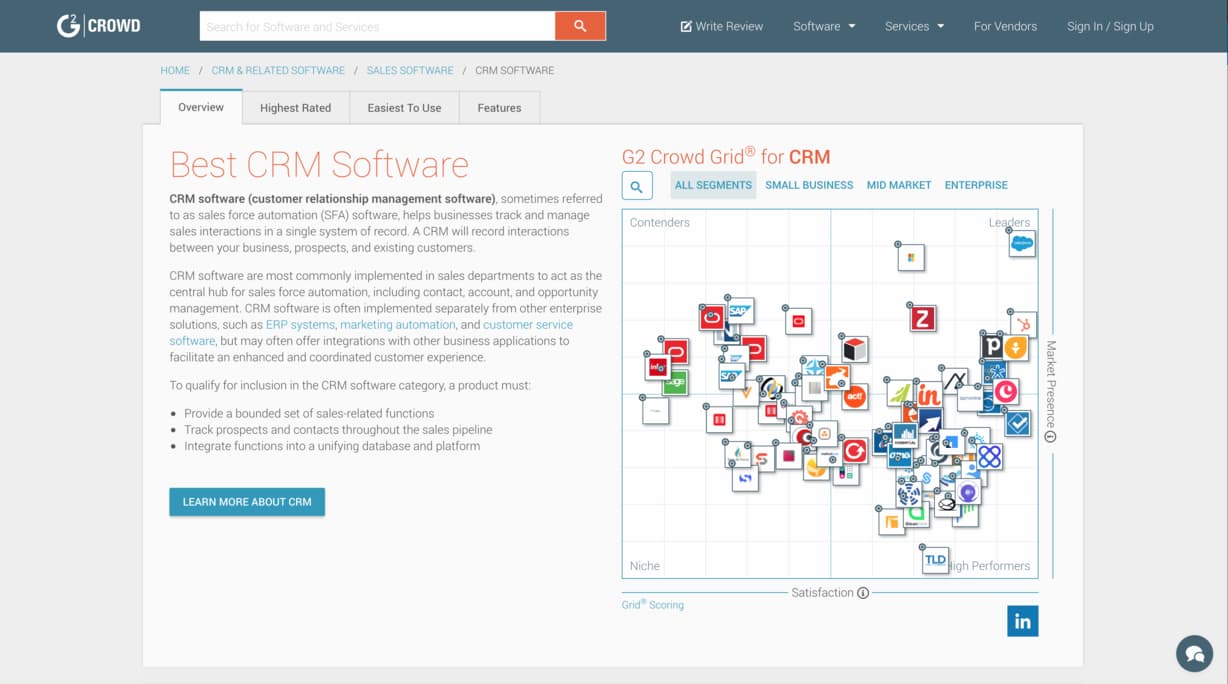Share via the LinkedIn icon
Image resolution: width=1228 pixels, height=684 pixels.
[x=1022, y=621]
